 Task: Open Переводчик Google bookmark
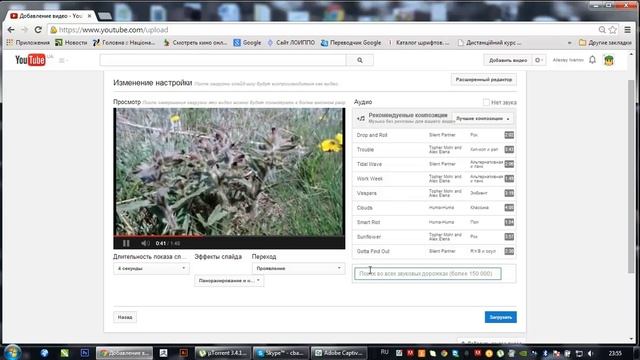(351, 42)
